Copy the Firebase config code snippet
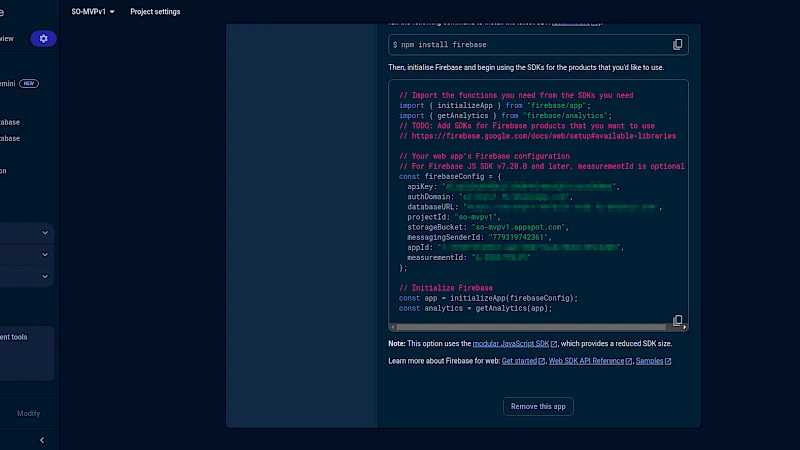Image resolution: width=800 pixels, height=450 pixels. [677, 320]
